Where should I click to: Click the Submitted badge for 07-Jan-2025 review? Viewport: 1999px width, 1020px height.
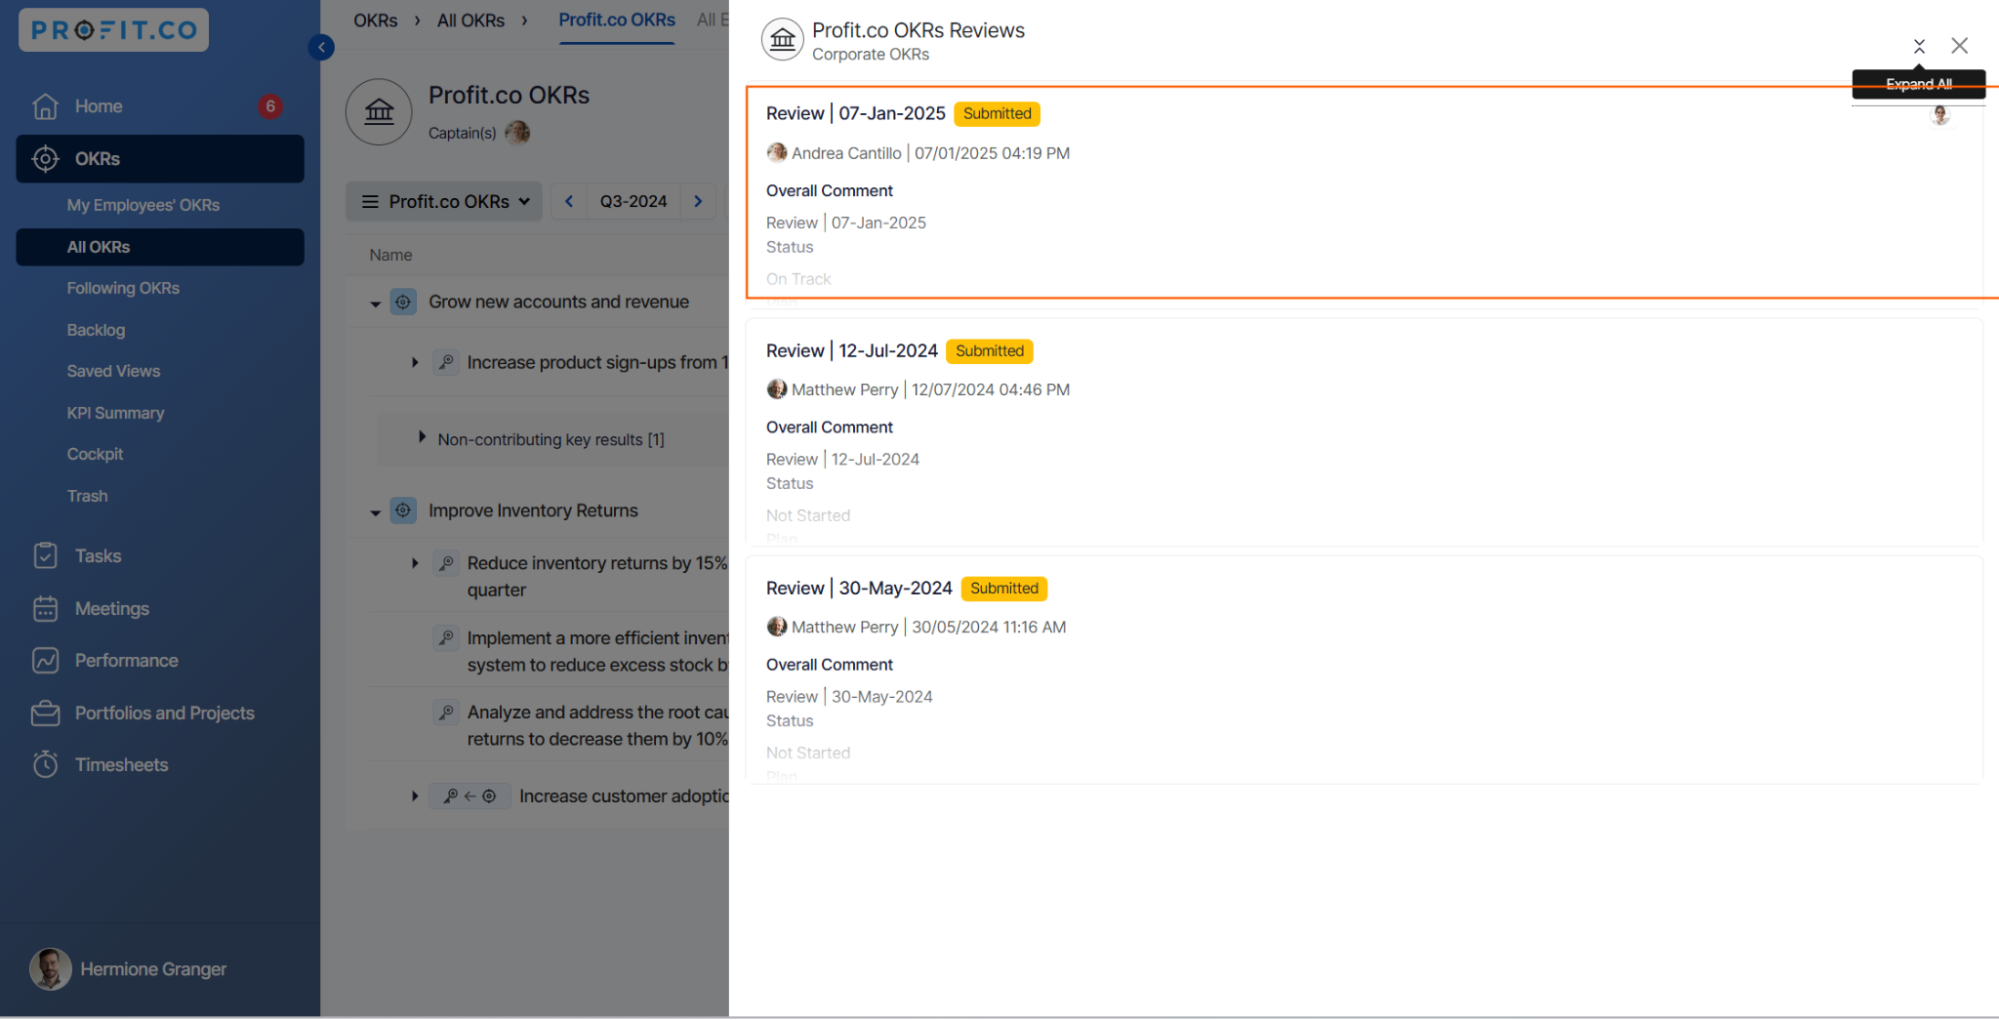[997, 113]
